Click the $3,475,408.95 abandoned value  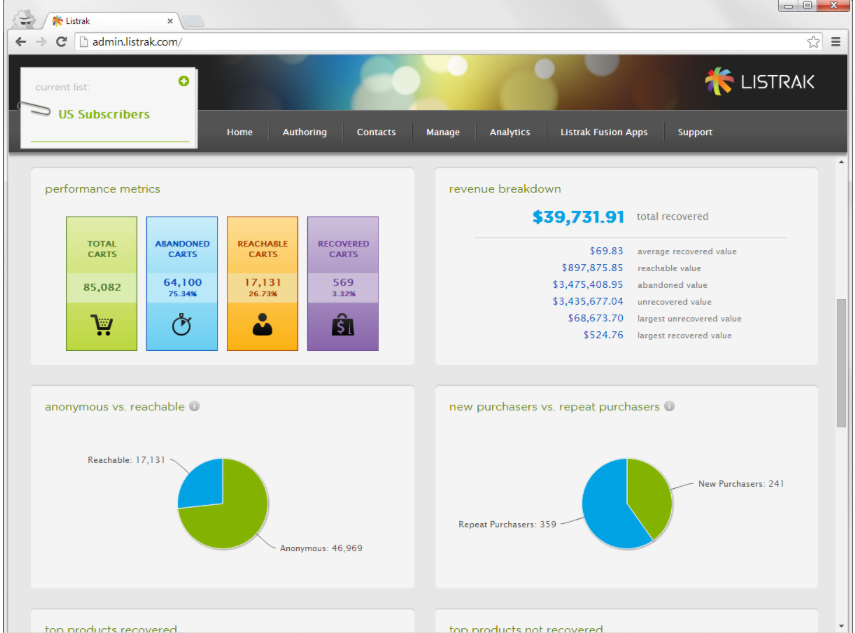click(x=587, y=285)
